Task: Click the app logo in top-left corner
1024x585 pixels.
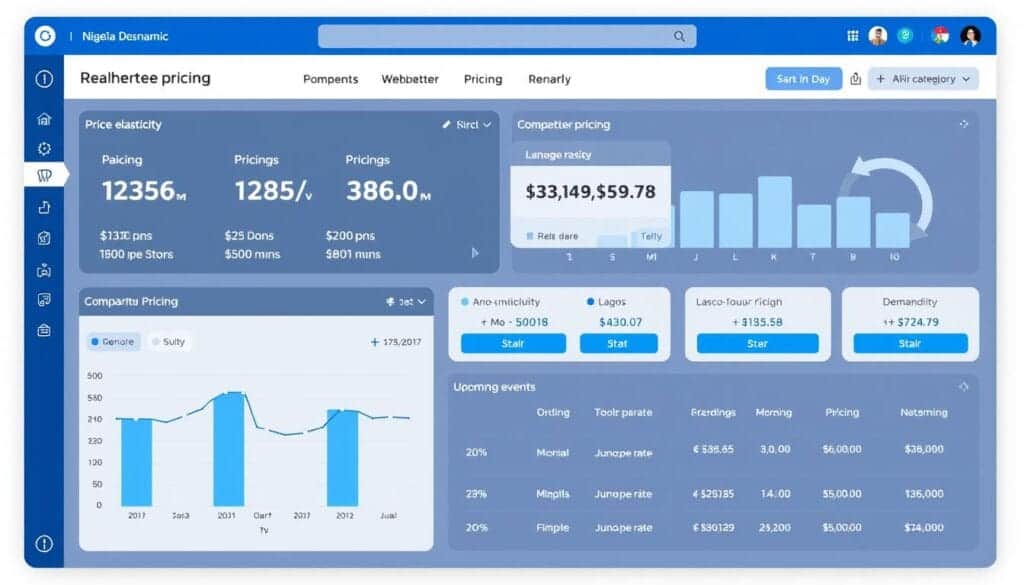Action: [45, 36]
